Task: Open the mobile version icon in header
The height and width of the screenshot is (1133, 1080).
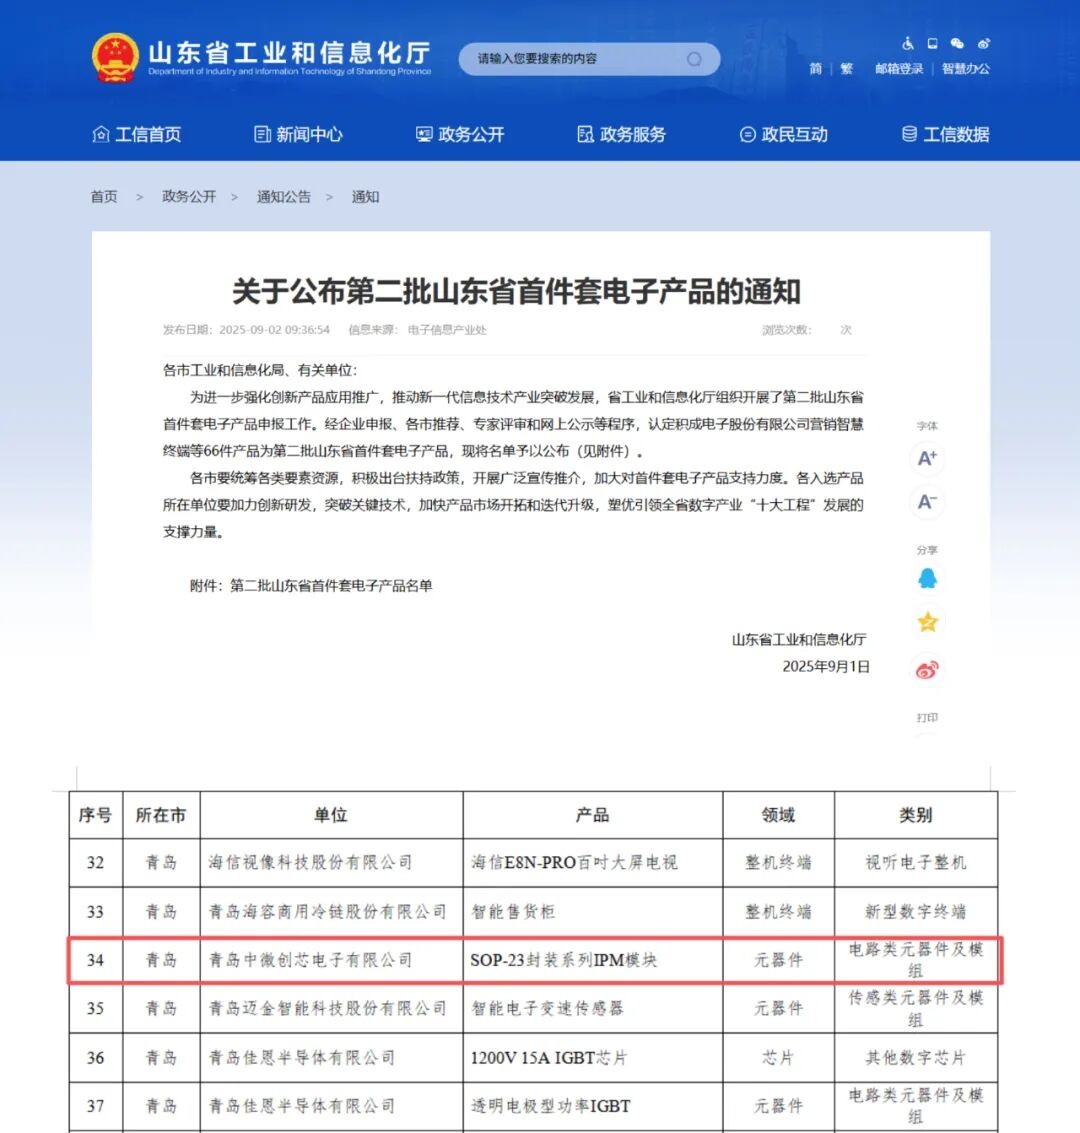Action: tap(933, 44)
